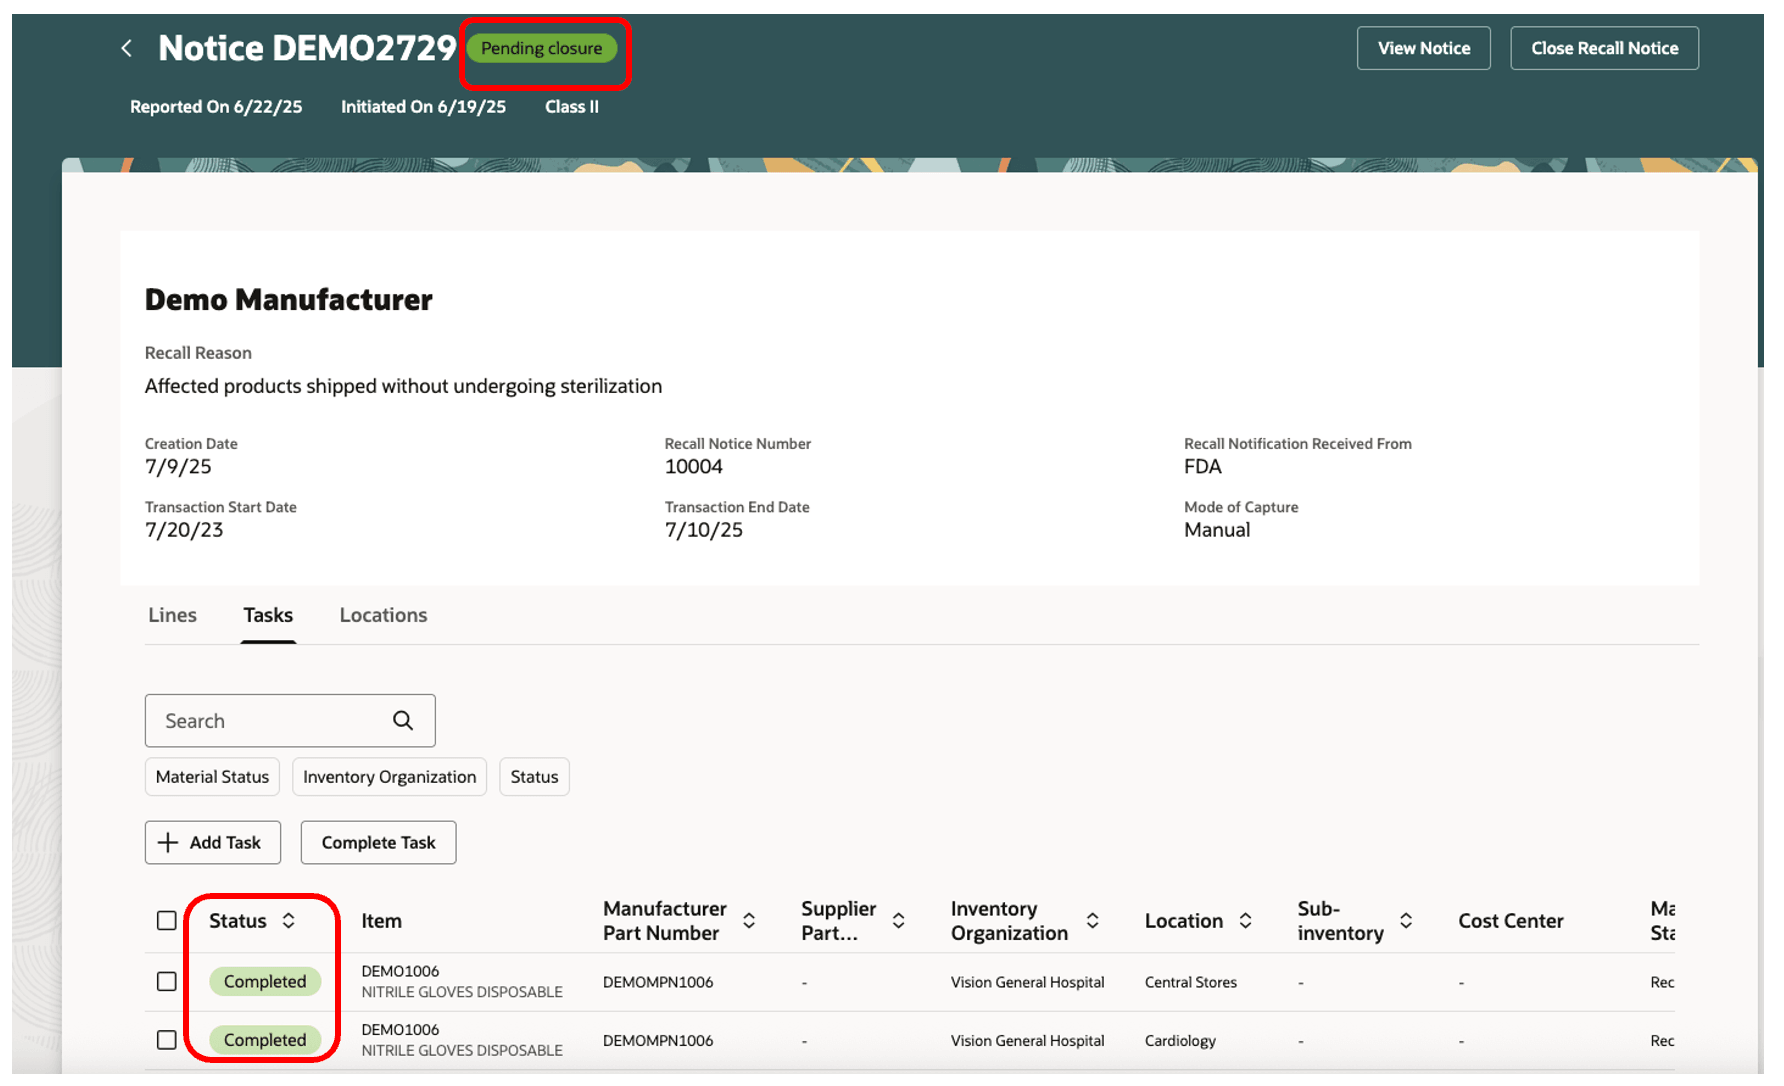Click transaction start date 7/20/23
Screen dimensions: 1784x1086
point(184,530)
